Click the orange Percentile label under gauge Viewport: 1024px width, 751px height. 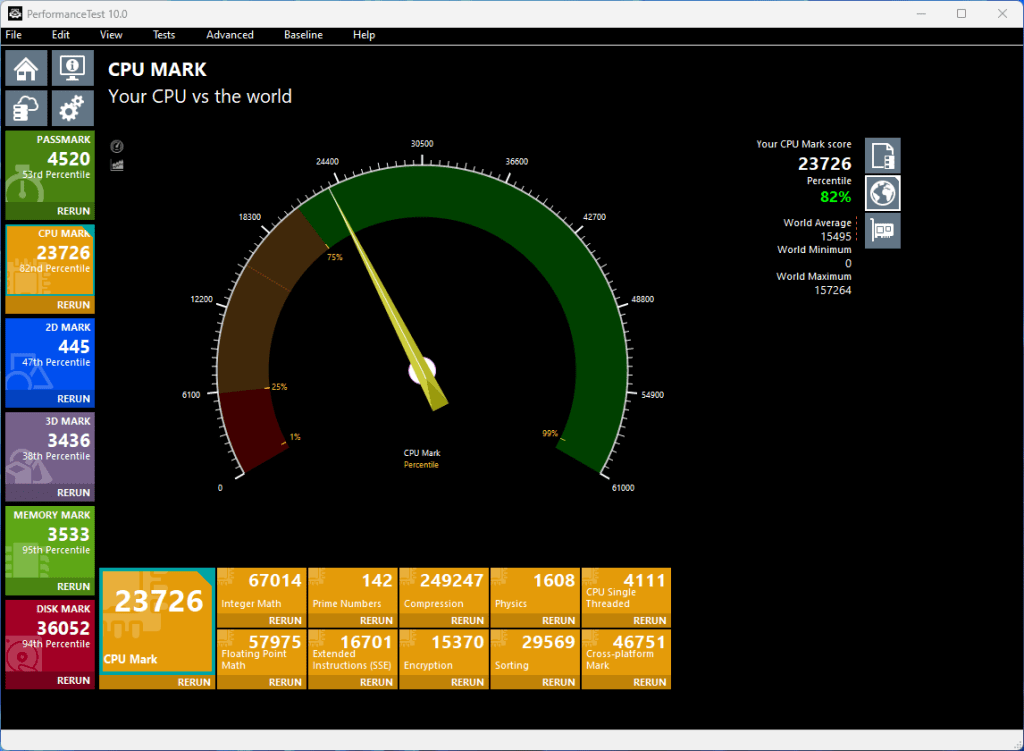[421, 465]
